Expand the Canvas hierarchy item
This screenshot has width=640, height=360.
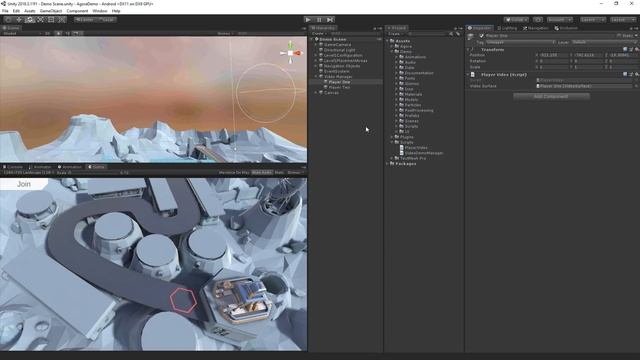point(316,93)
